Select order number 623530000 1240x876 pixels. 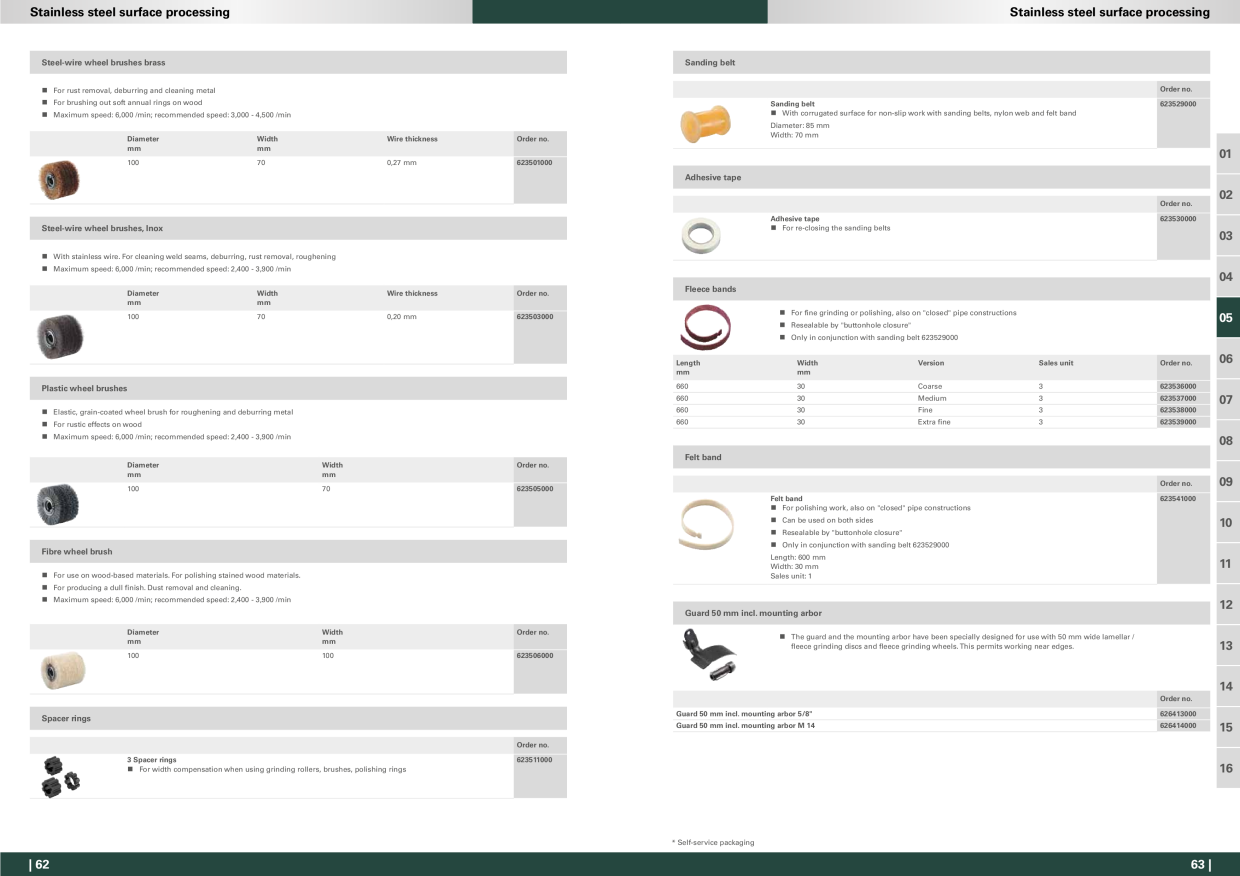[1178, 218]
